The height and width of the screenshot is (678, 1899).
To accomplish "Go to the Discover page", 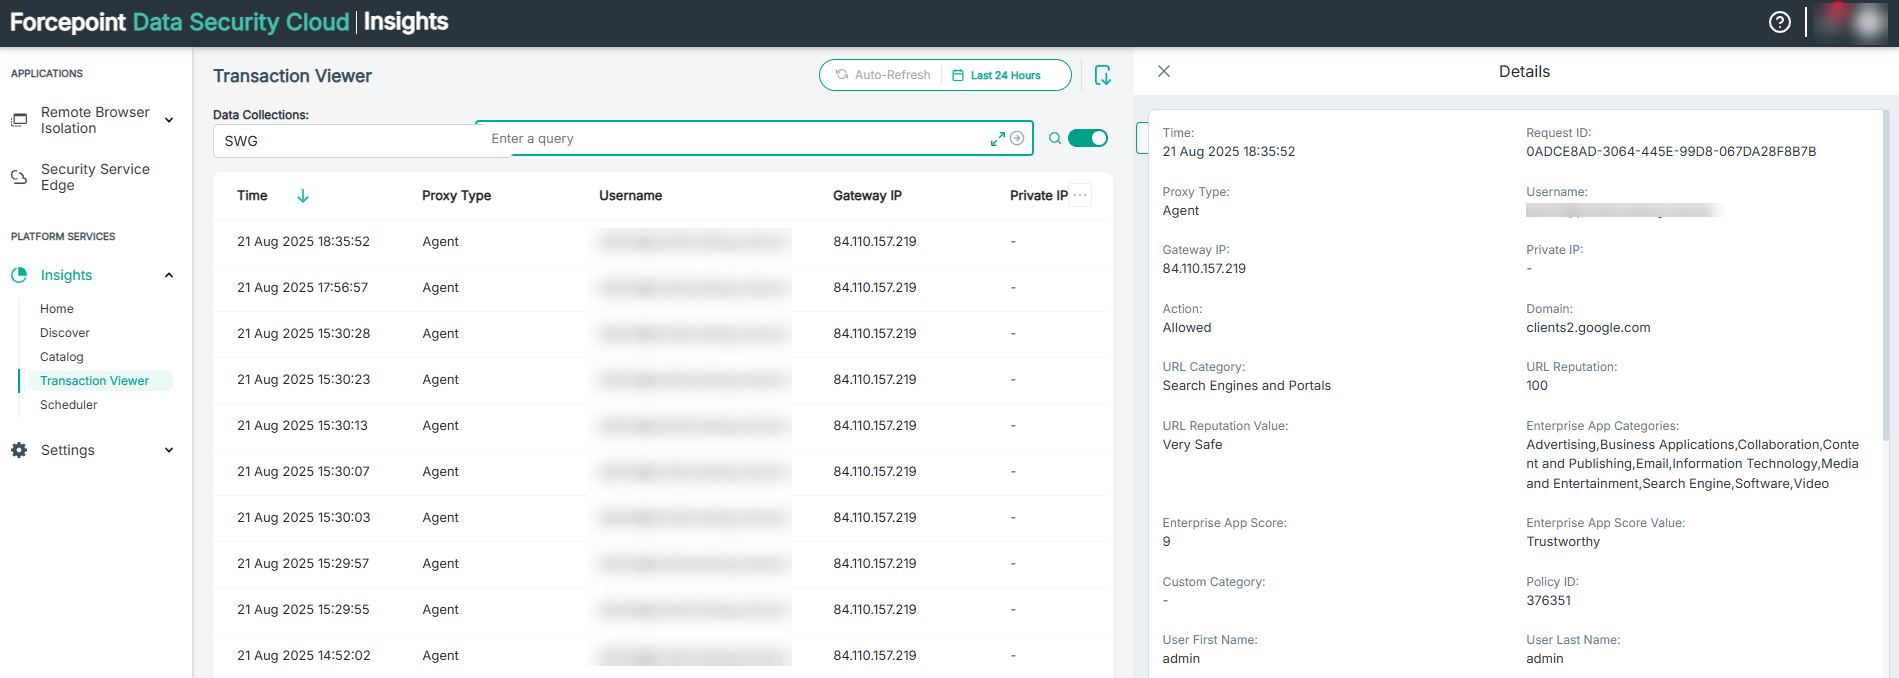I will (65, 333).
